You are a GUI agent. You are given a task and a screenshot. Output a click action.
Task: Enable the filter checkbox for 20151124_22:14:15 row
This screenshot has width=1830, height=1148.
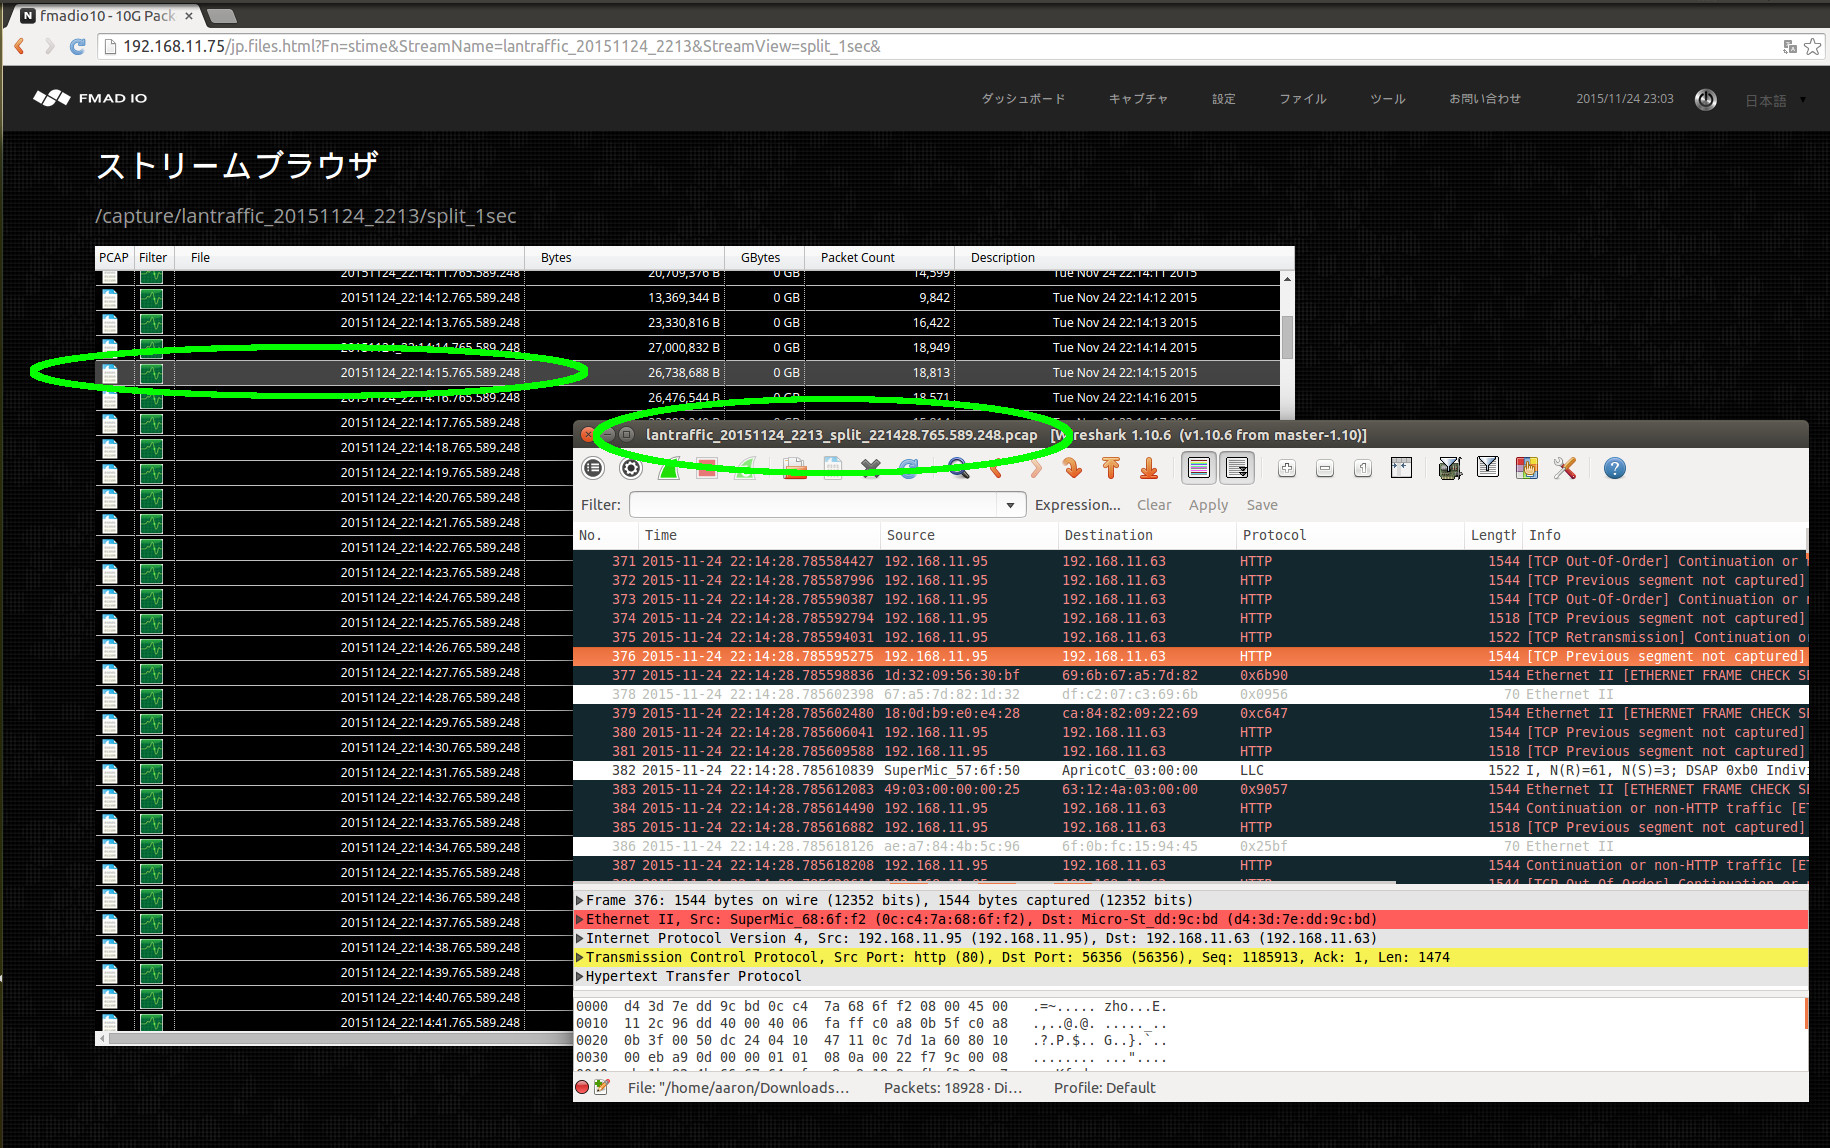pyautogui.click(x=151, y=372)
